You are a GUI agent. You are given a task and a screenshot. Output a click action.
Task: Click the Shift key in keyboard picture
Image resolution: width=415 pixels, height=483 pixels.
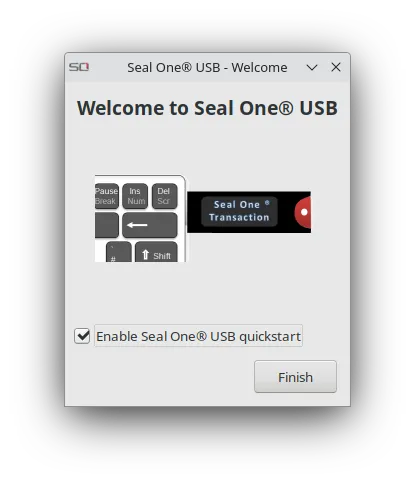click(x=156, y=252)
